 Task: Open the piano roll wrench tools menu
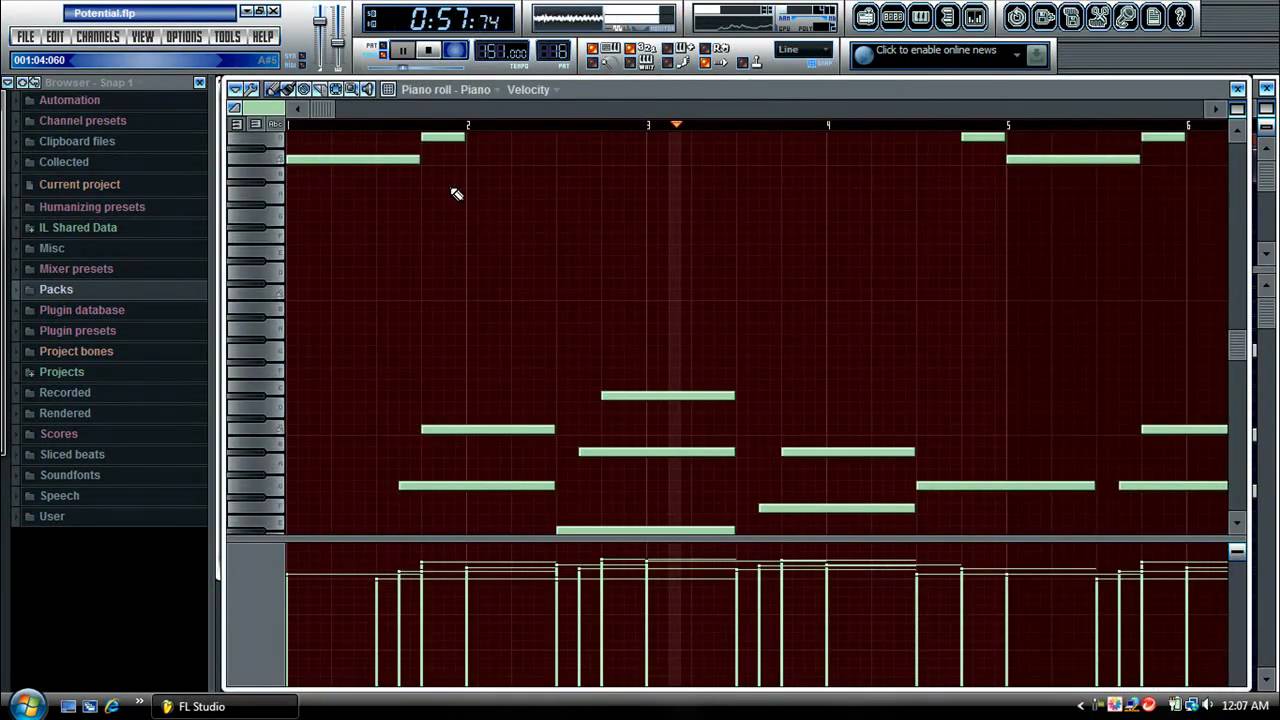coord(251,89)
